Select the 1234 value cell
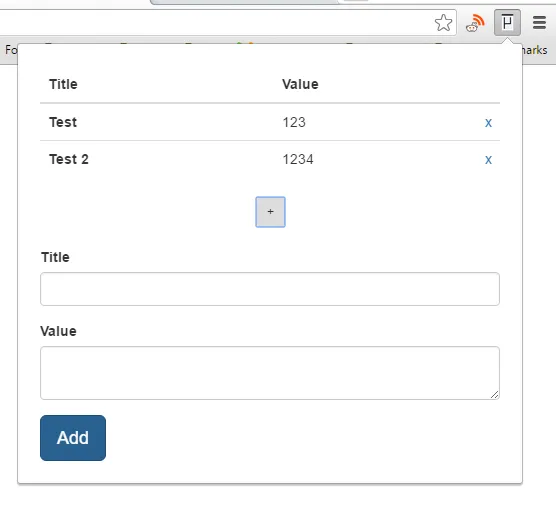Screen dimensions: 556x514 pyautogui.click(x=298, y=160)
